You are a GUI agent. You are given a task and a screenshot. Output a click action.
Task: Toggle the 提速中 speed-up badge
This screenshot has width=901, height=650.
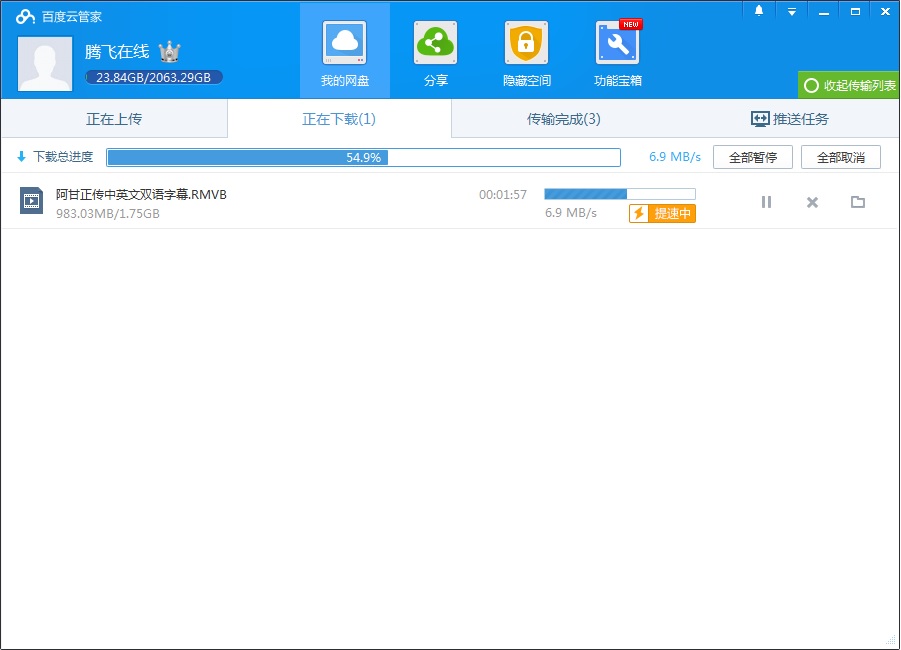coord(662,214)
